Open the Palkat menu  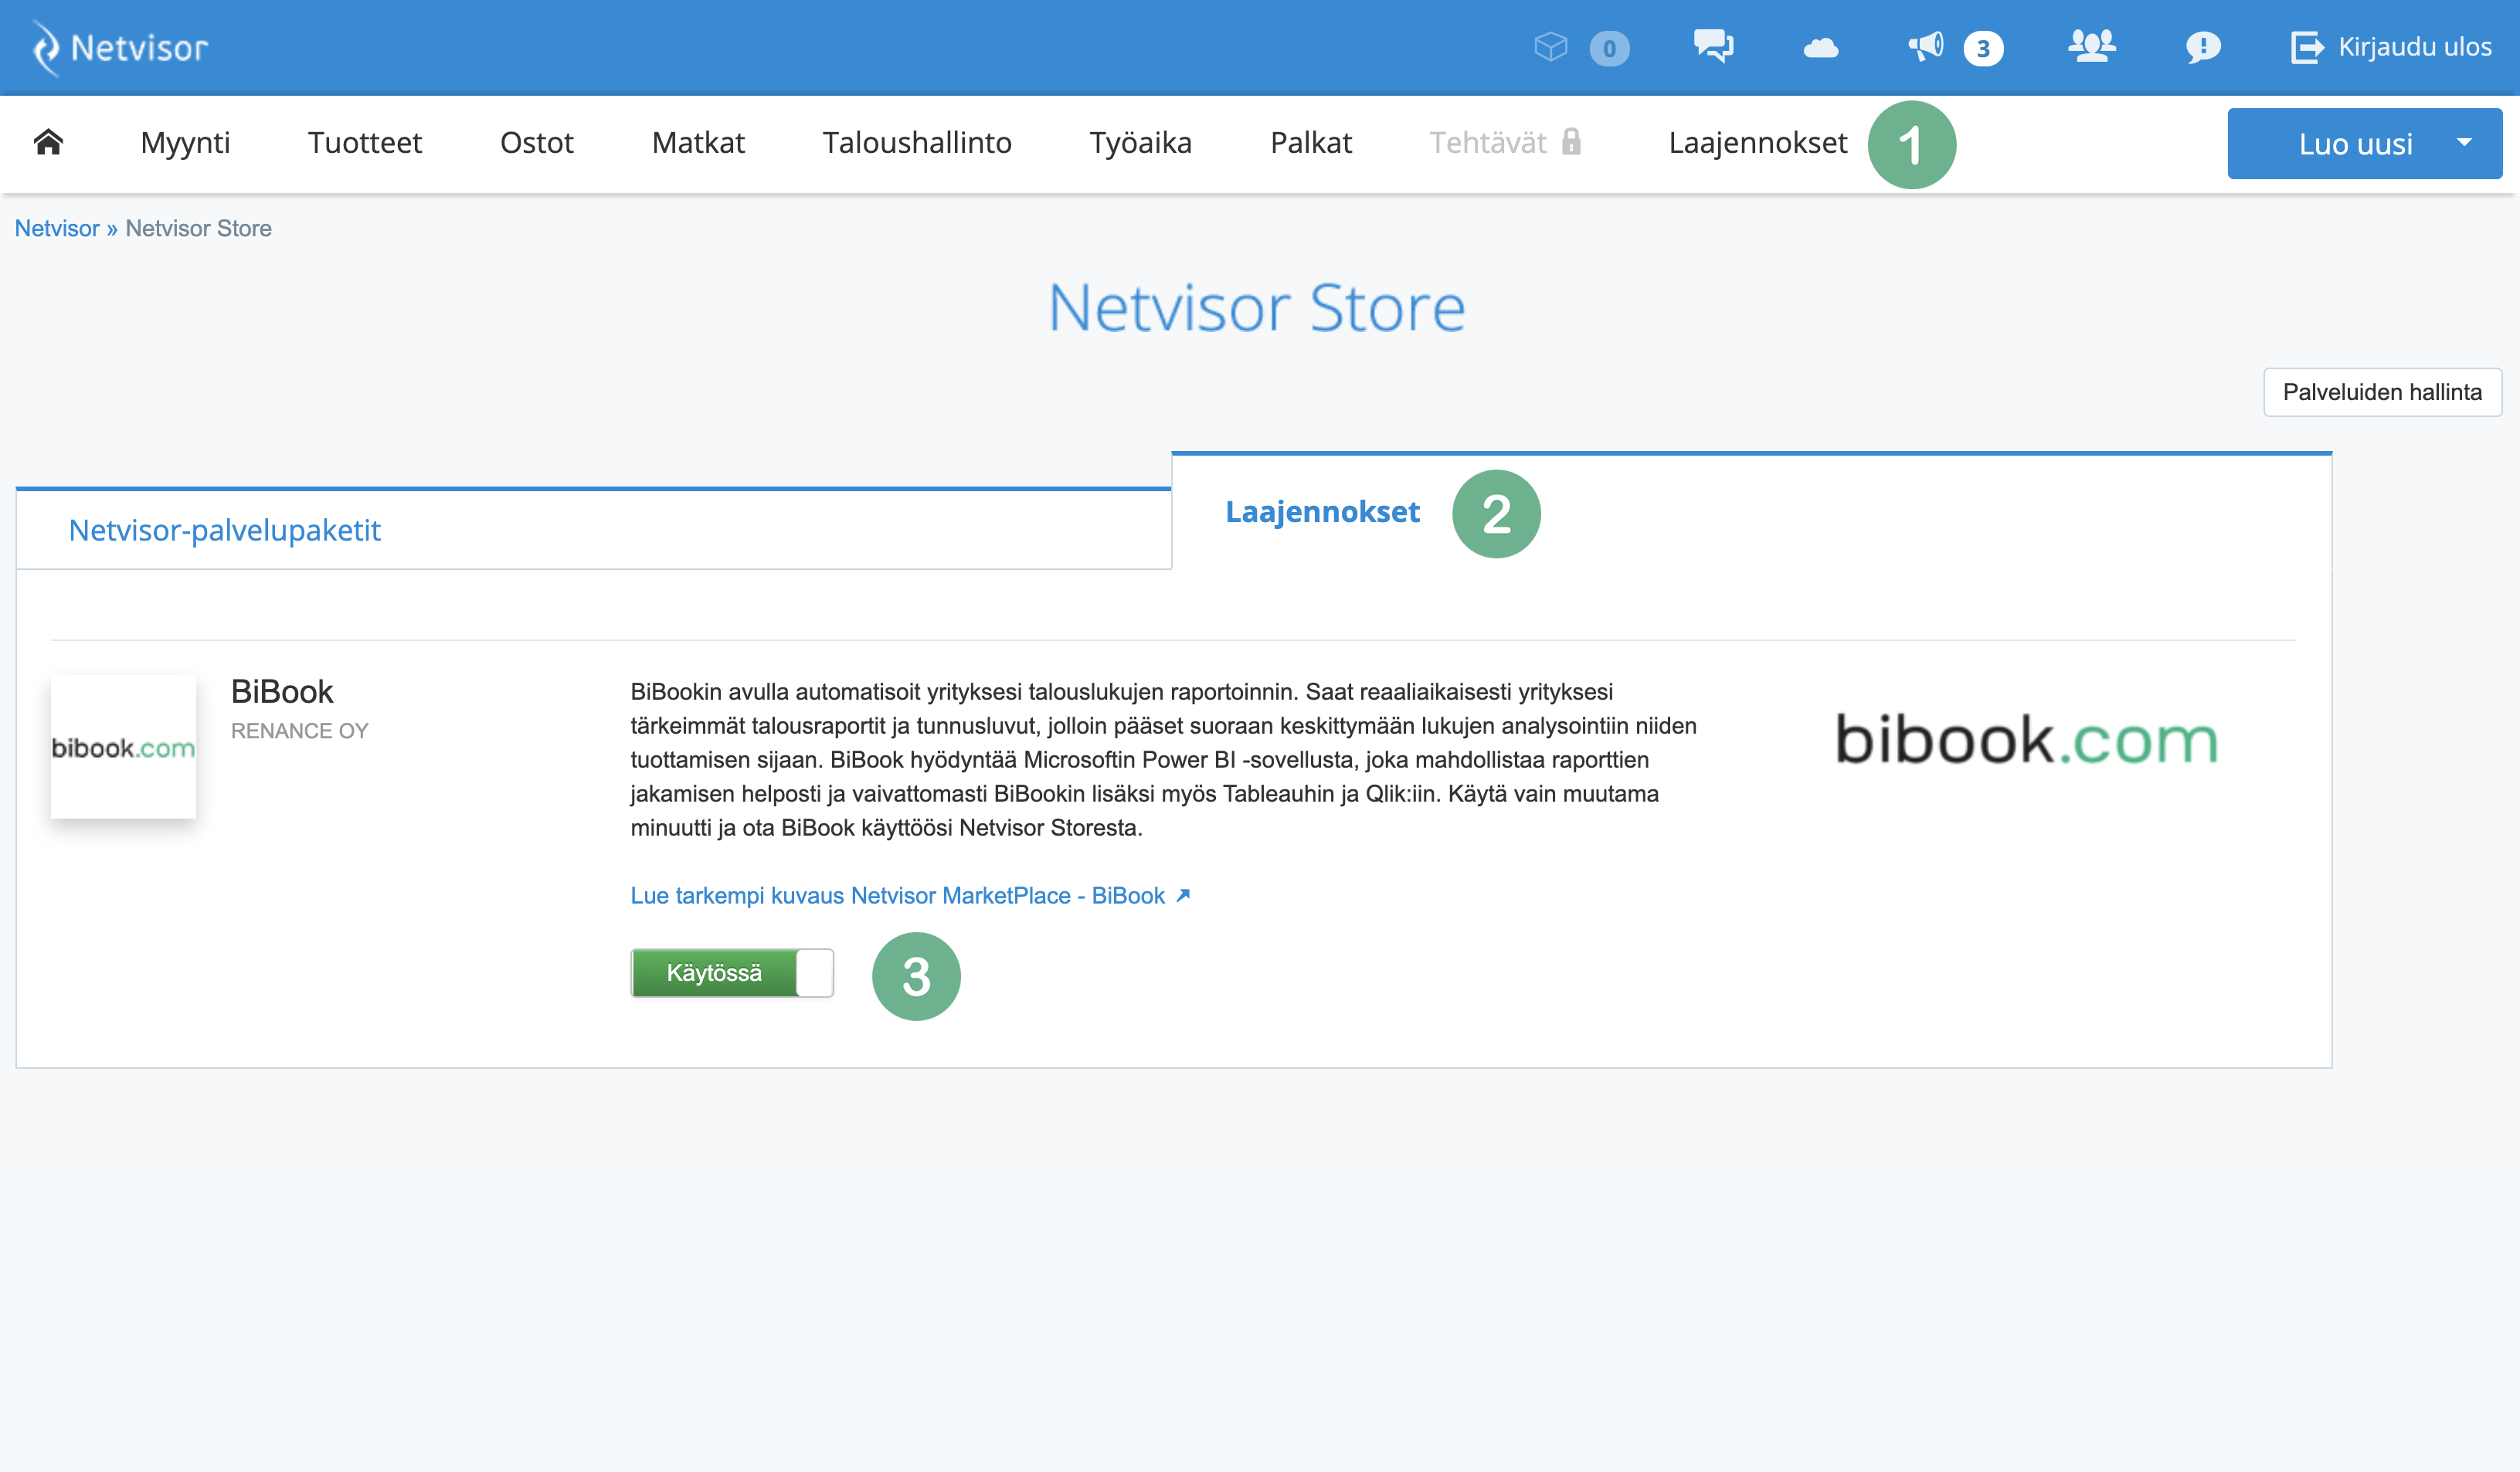pyautogui.click(x=1311, y=143)
